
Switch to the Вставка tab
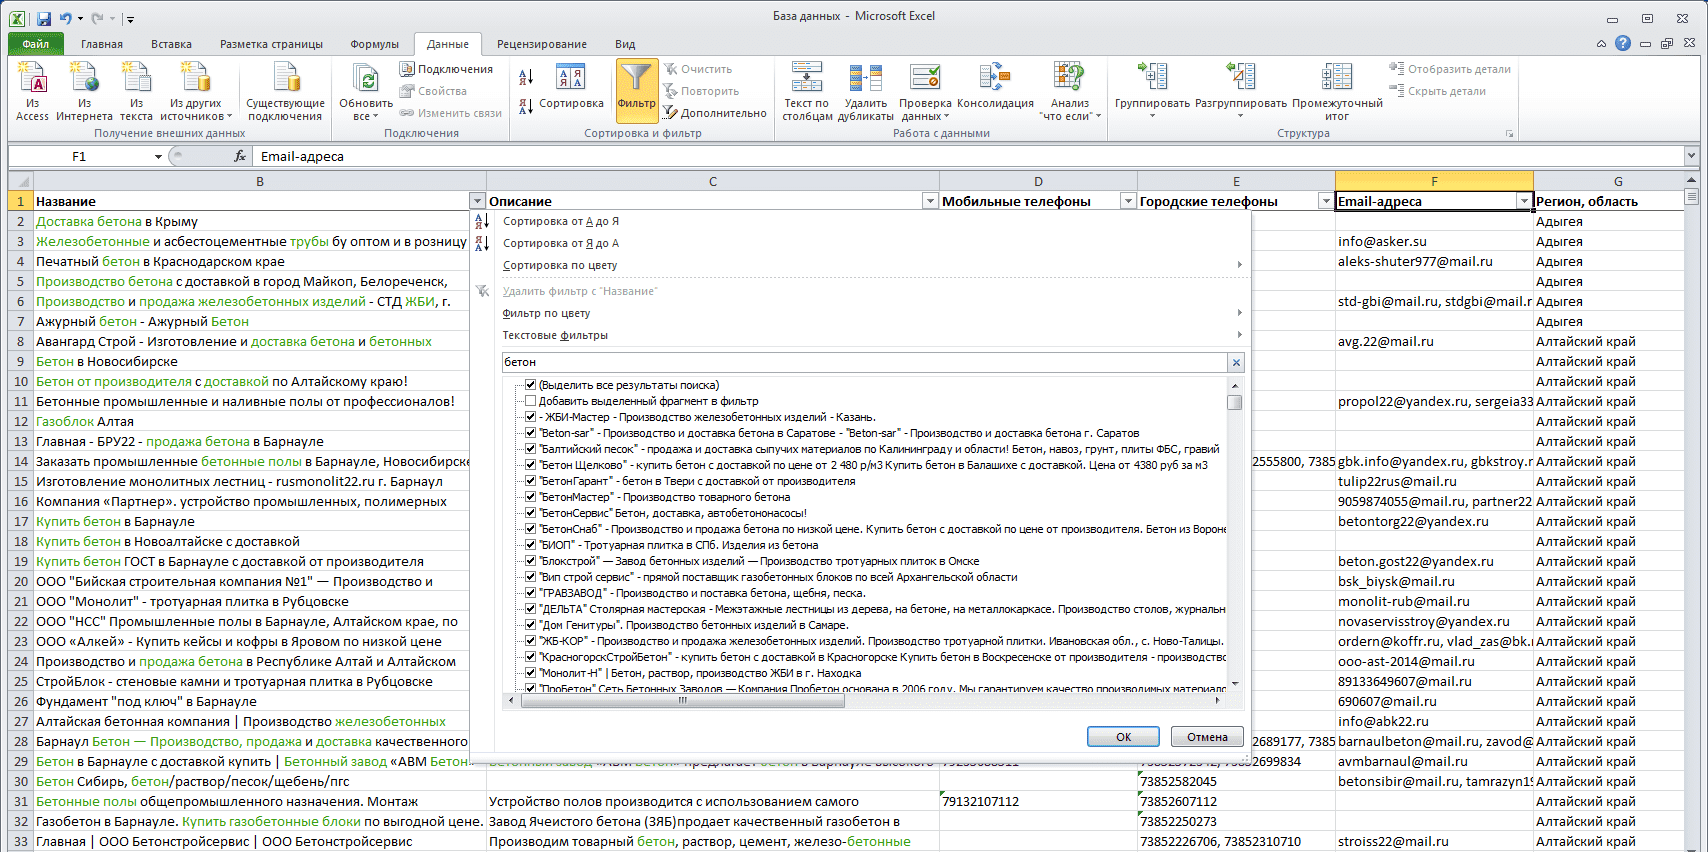(172, 44)
